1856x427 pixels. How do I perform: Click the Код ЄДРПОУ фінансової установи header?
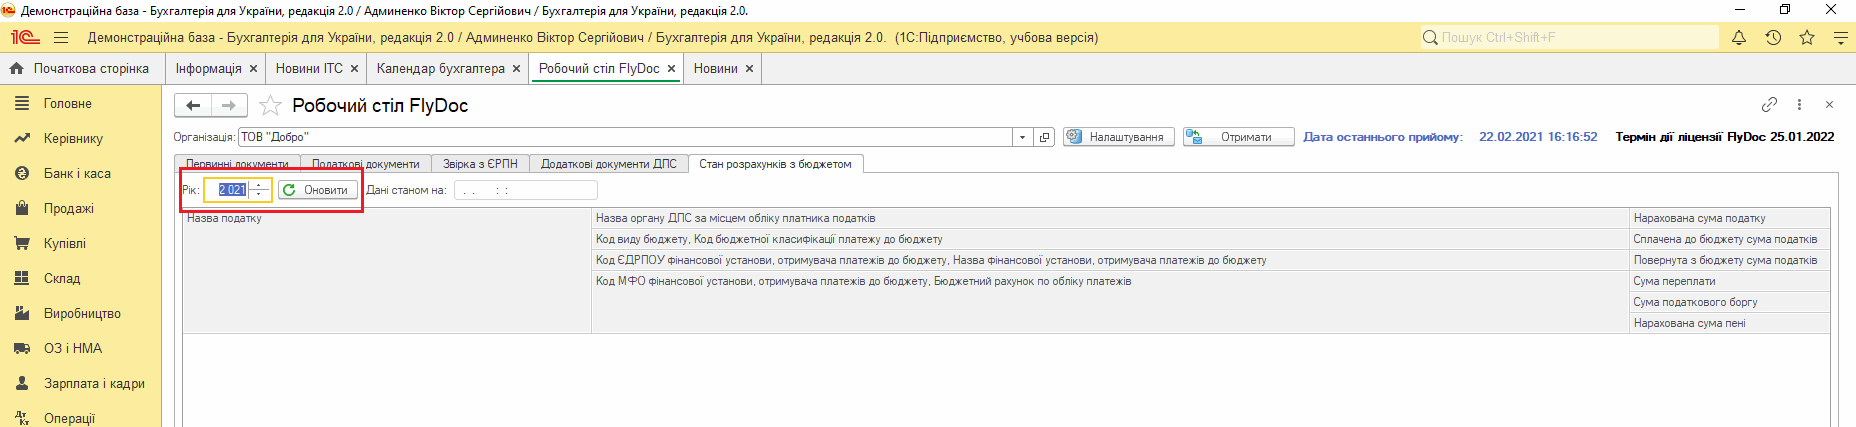[1111, 260]
